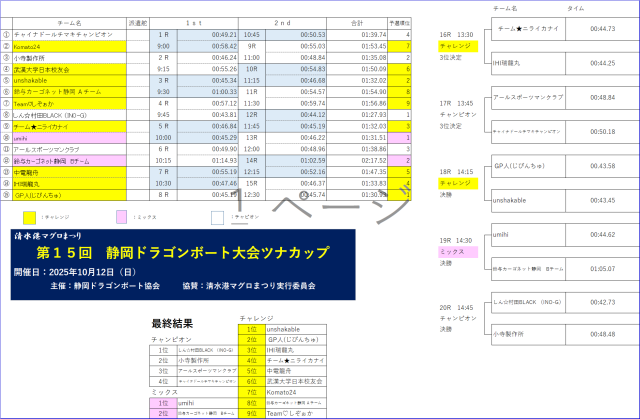Select the 01:05.07 time in the 19R bracket
Viewport: 640px width, 419px height.
point(602,269)
